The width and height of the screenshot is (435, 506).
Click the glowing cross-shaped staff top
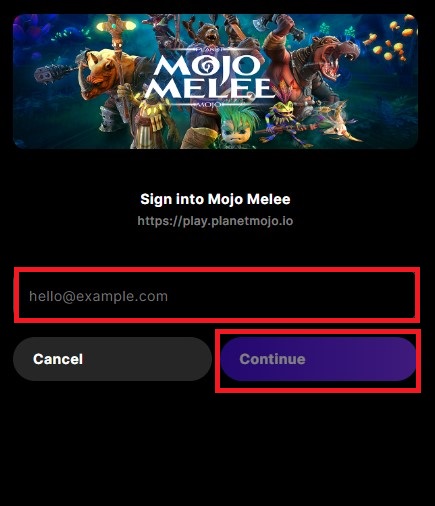coord(116,26)
